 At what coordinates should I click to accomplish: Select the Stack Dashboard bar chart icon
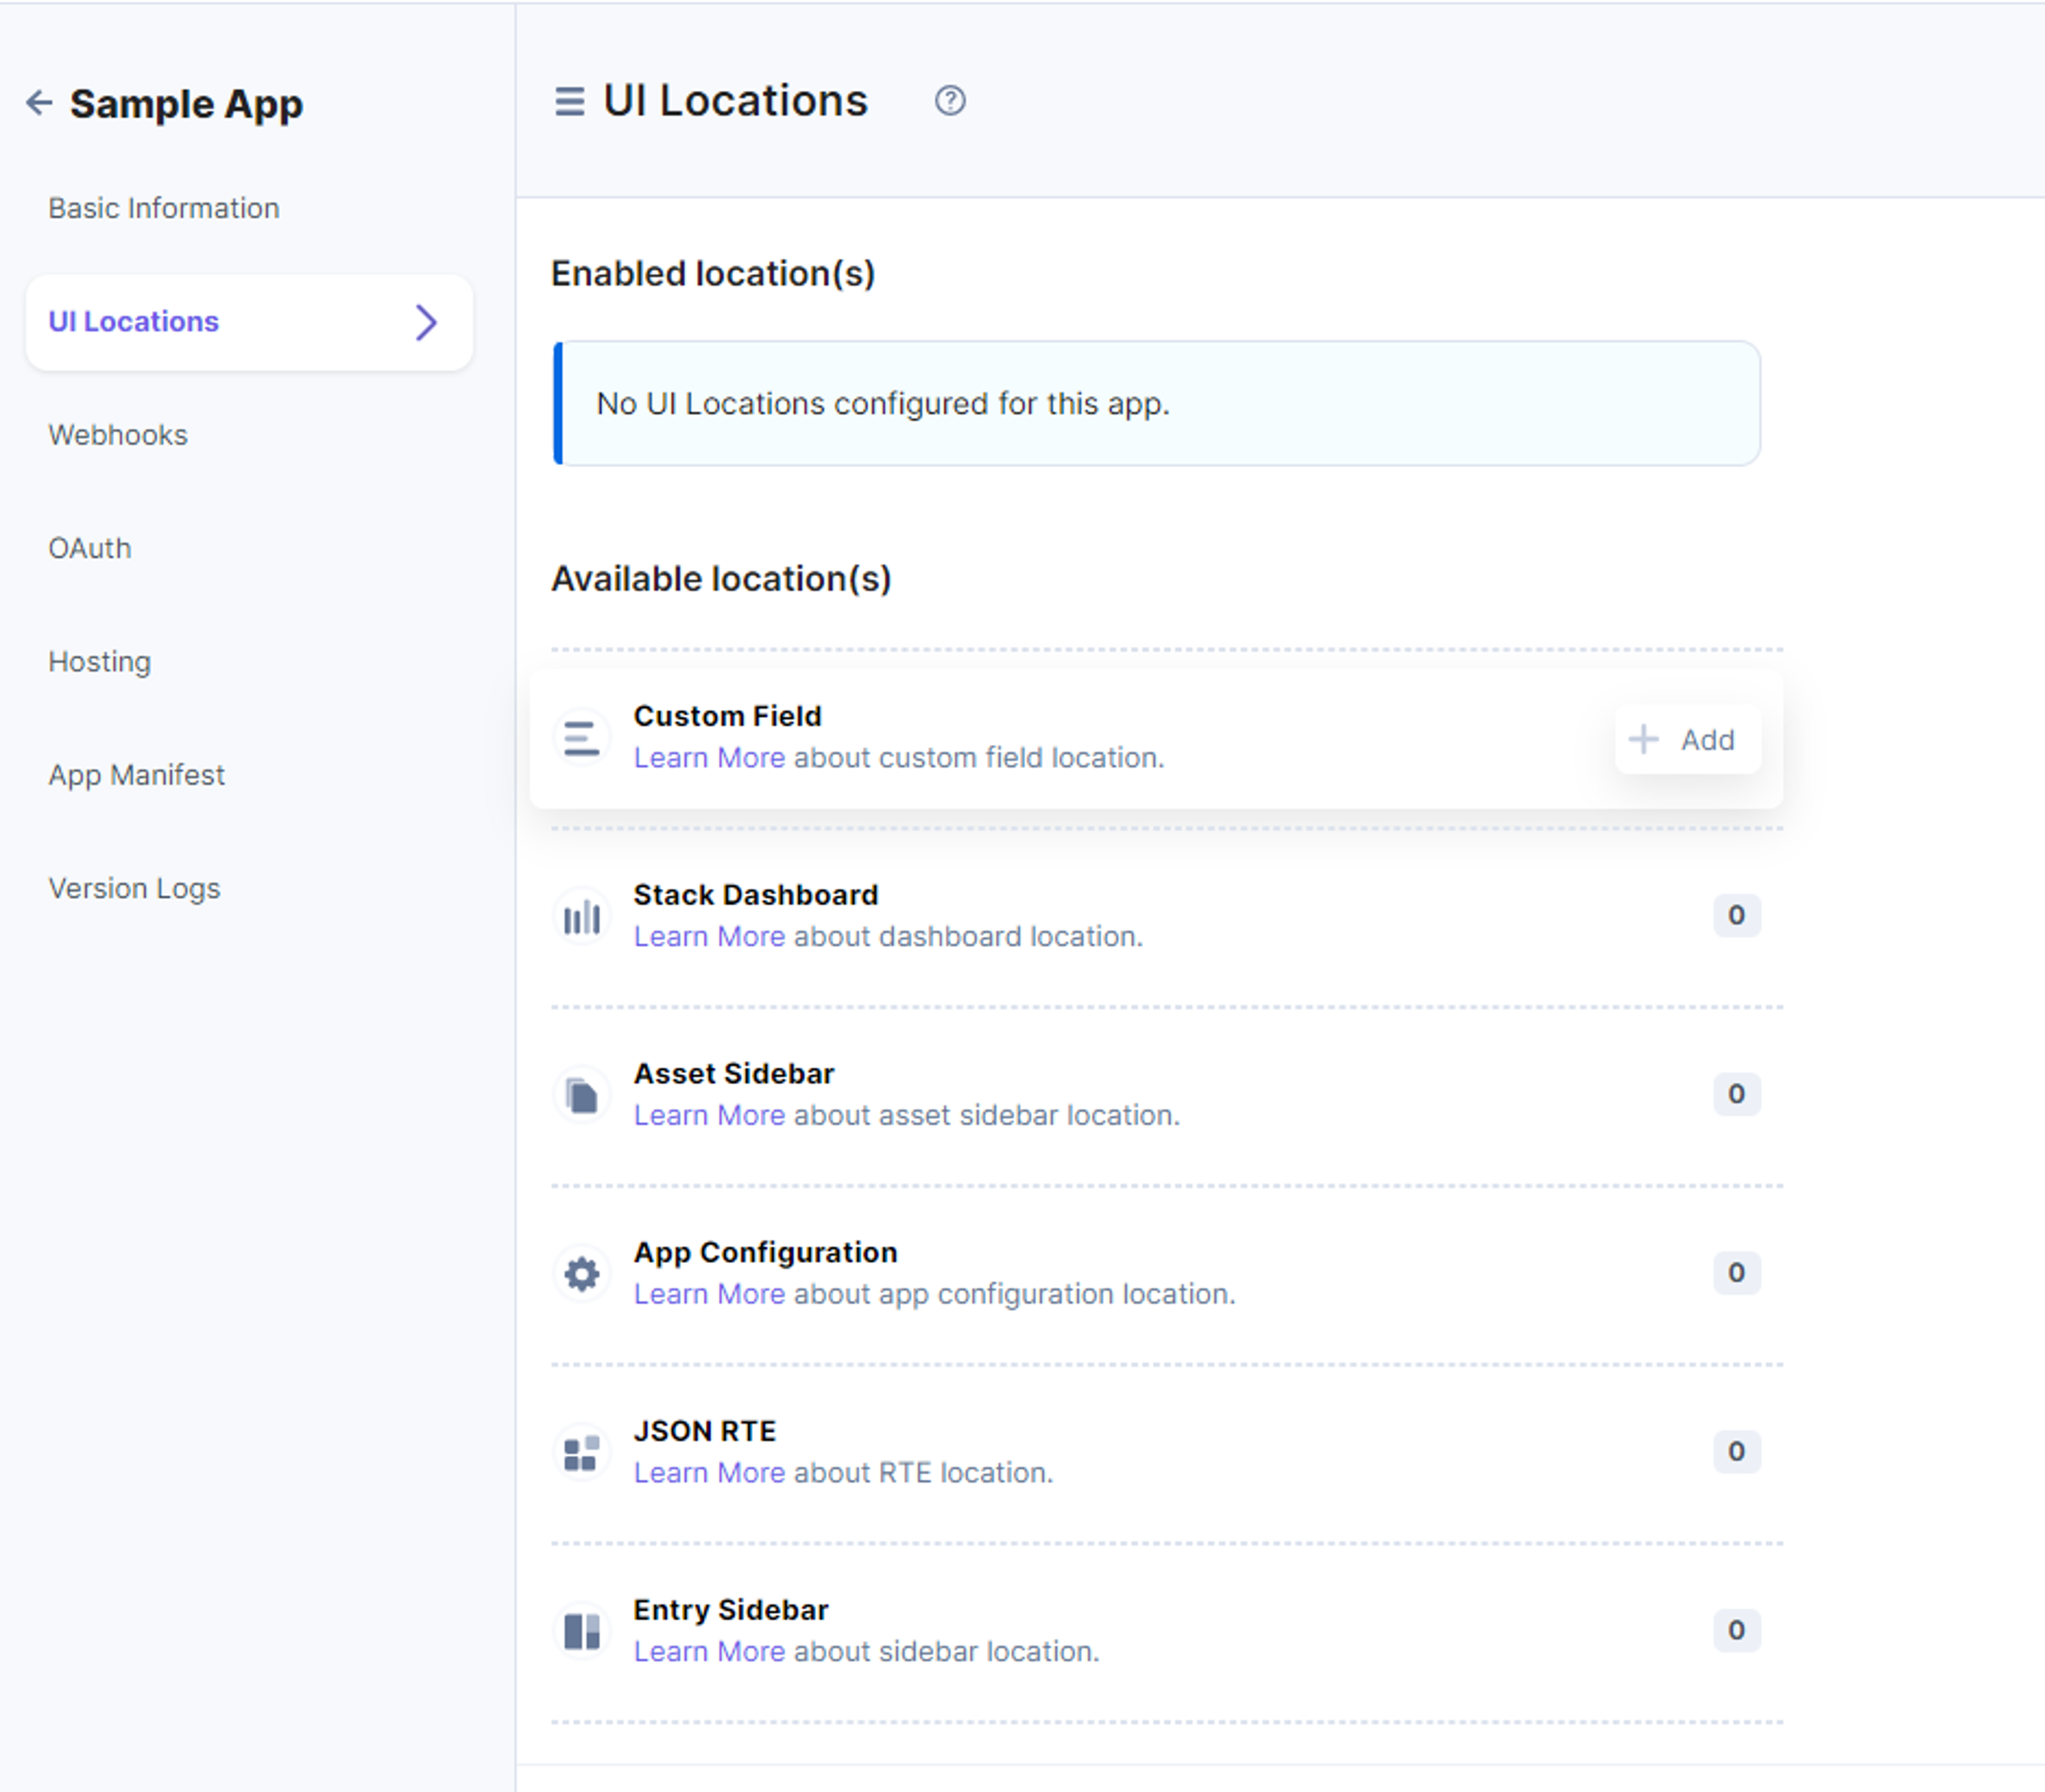point(582,917)
